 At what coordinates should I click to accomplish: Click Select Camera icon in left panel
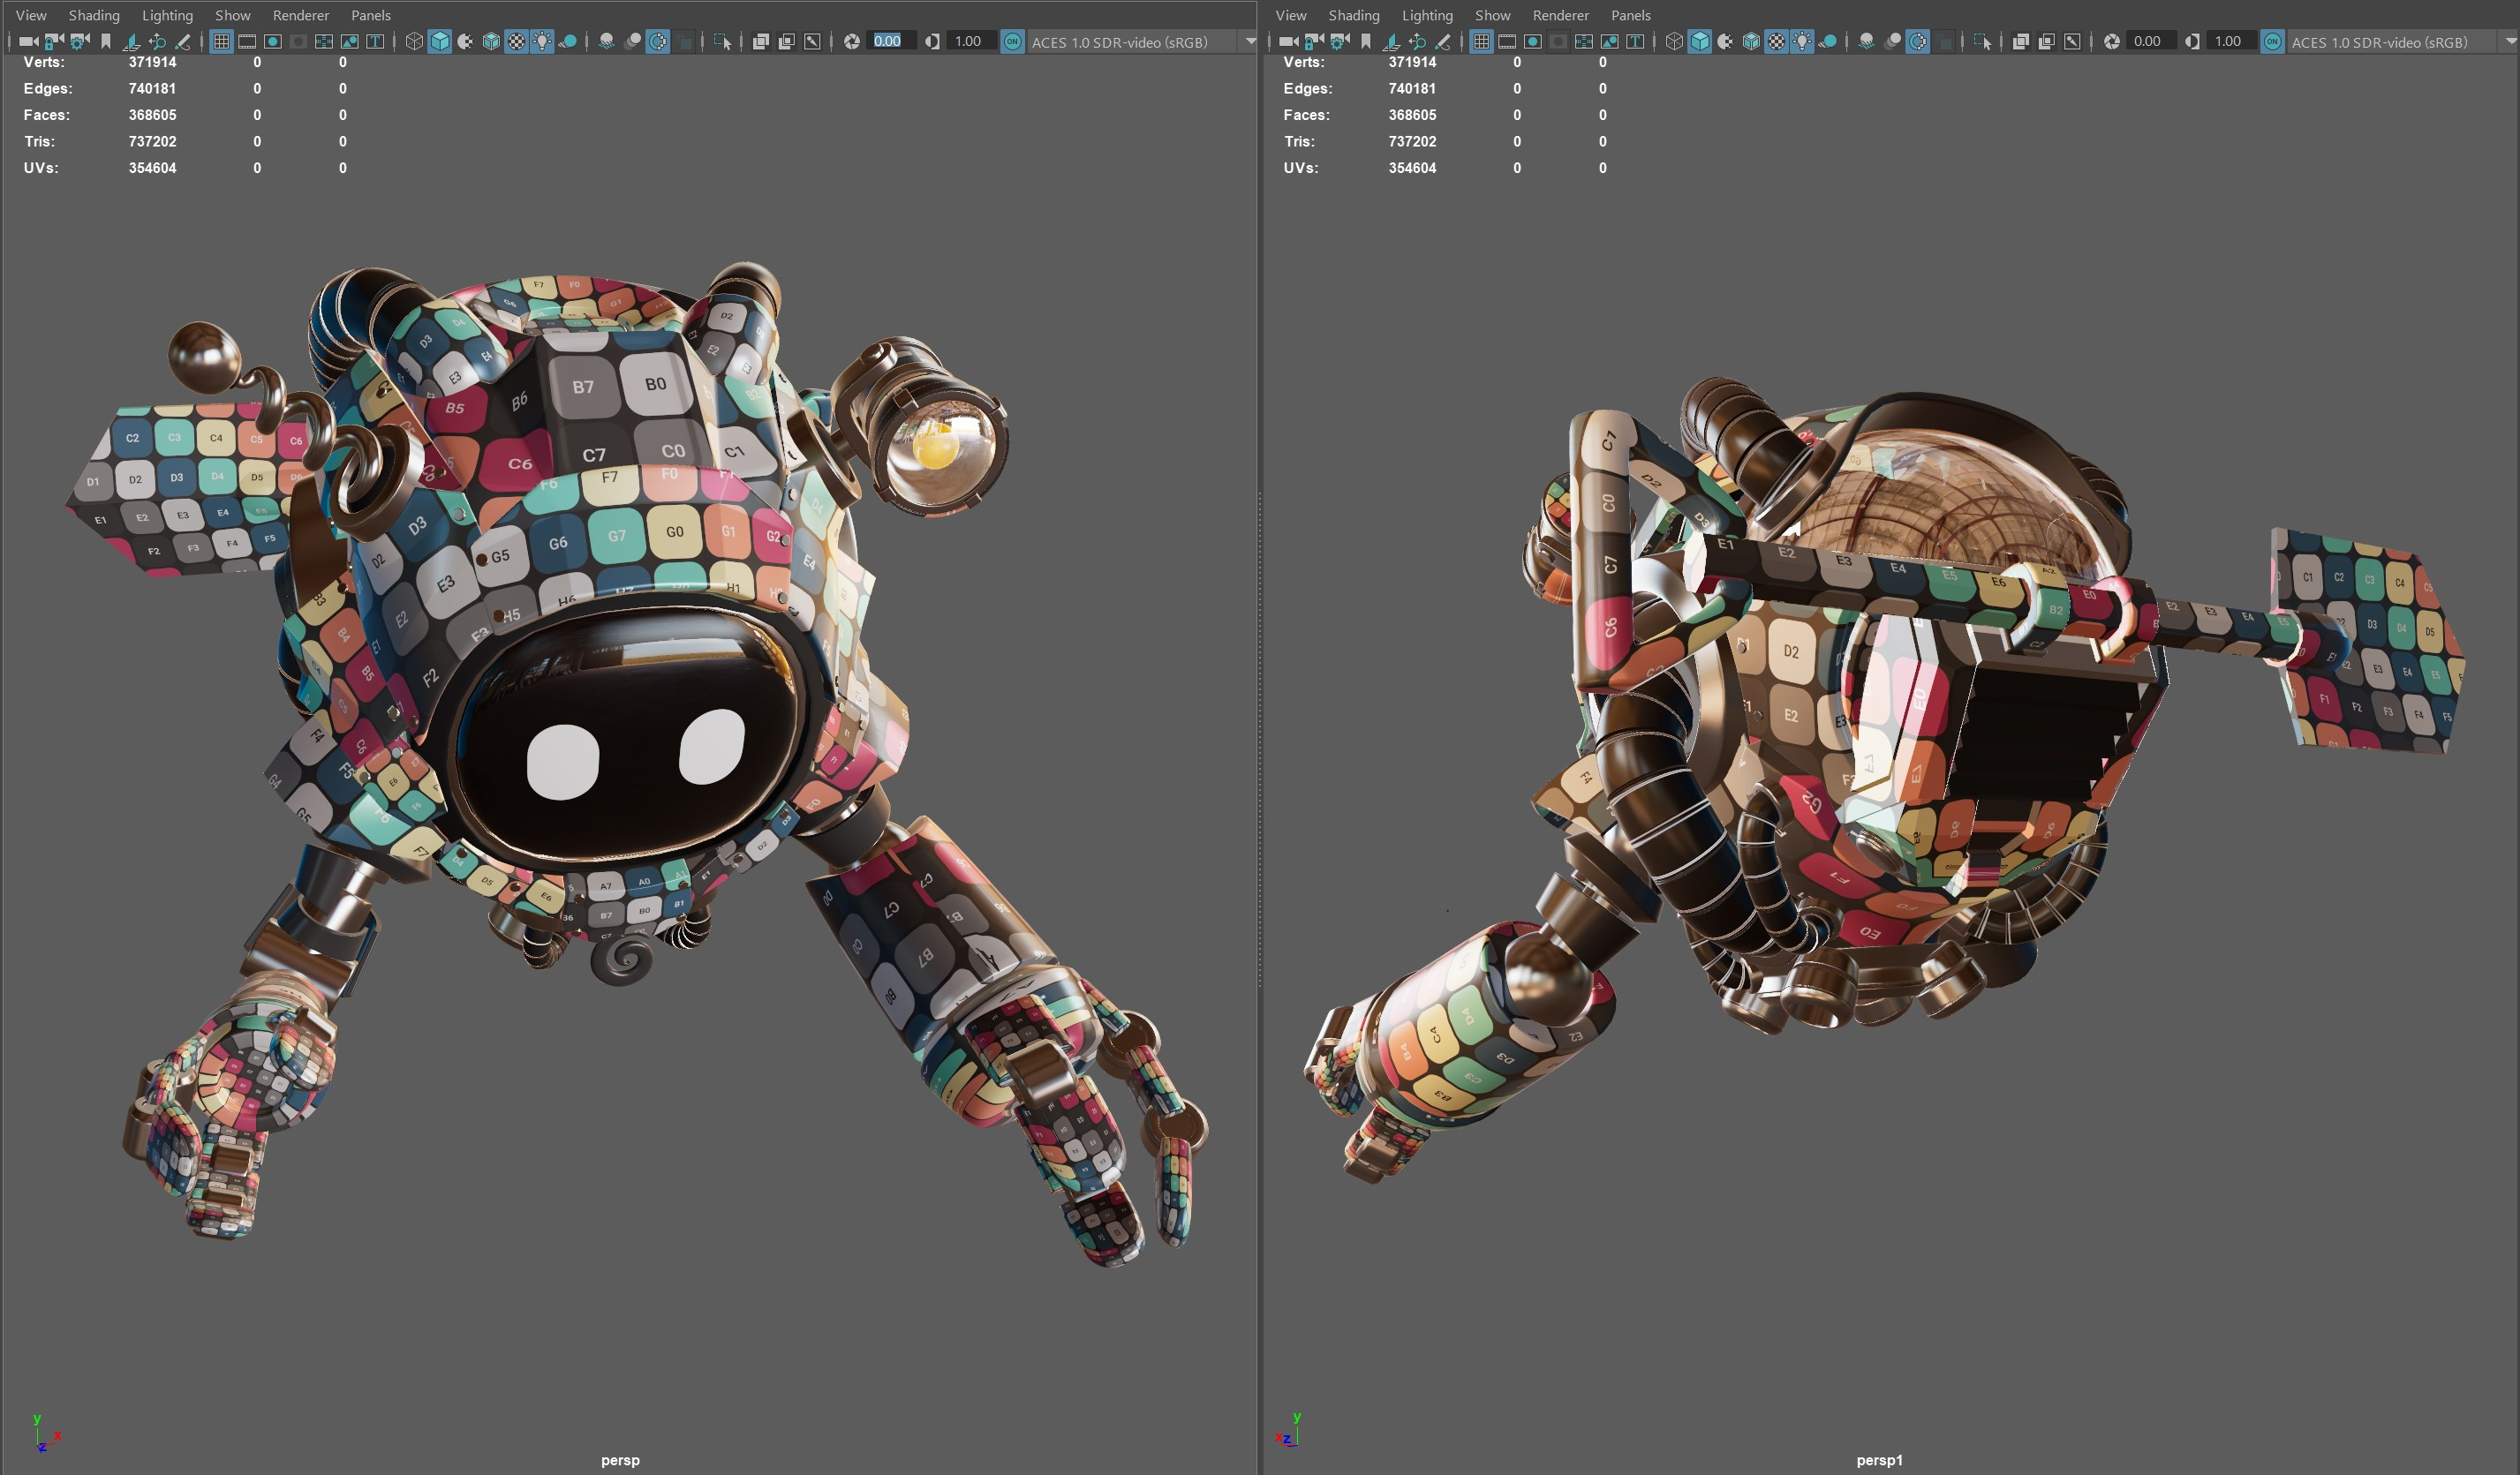tap(27, 41)
